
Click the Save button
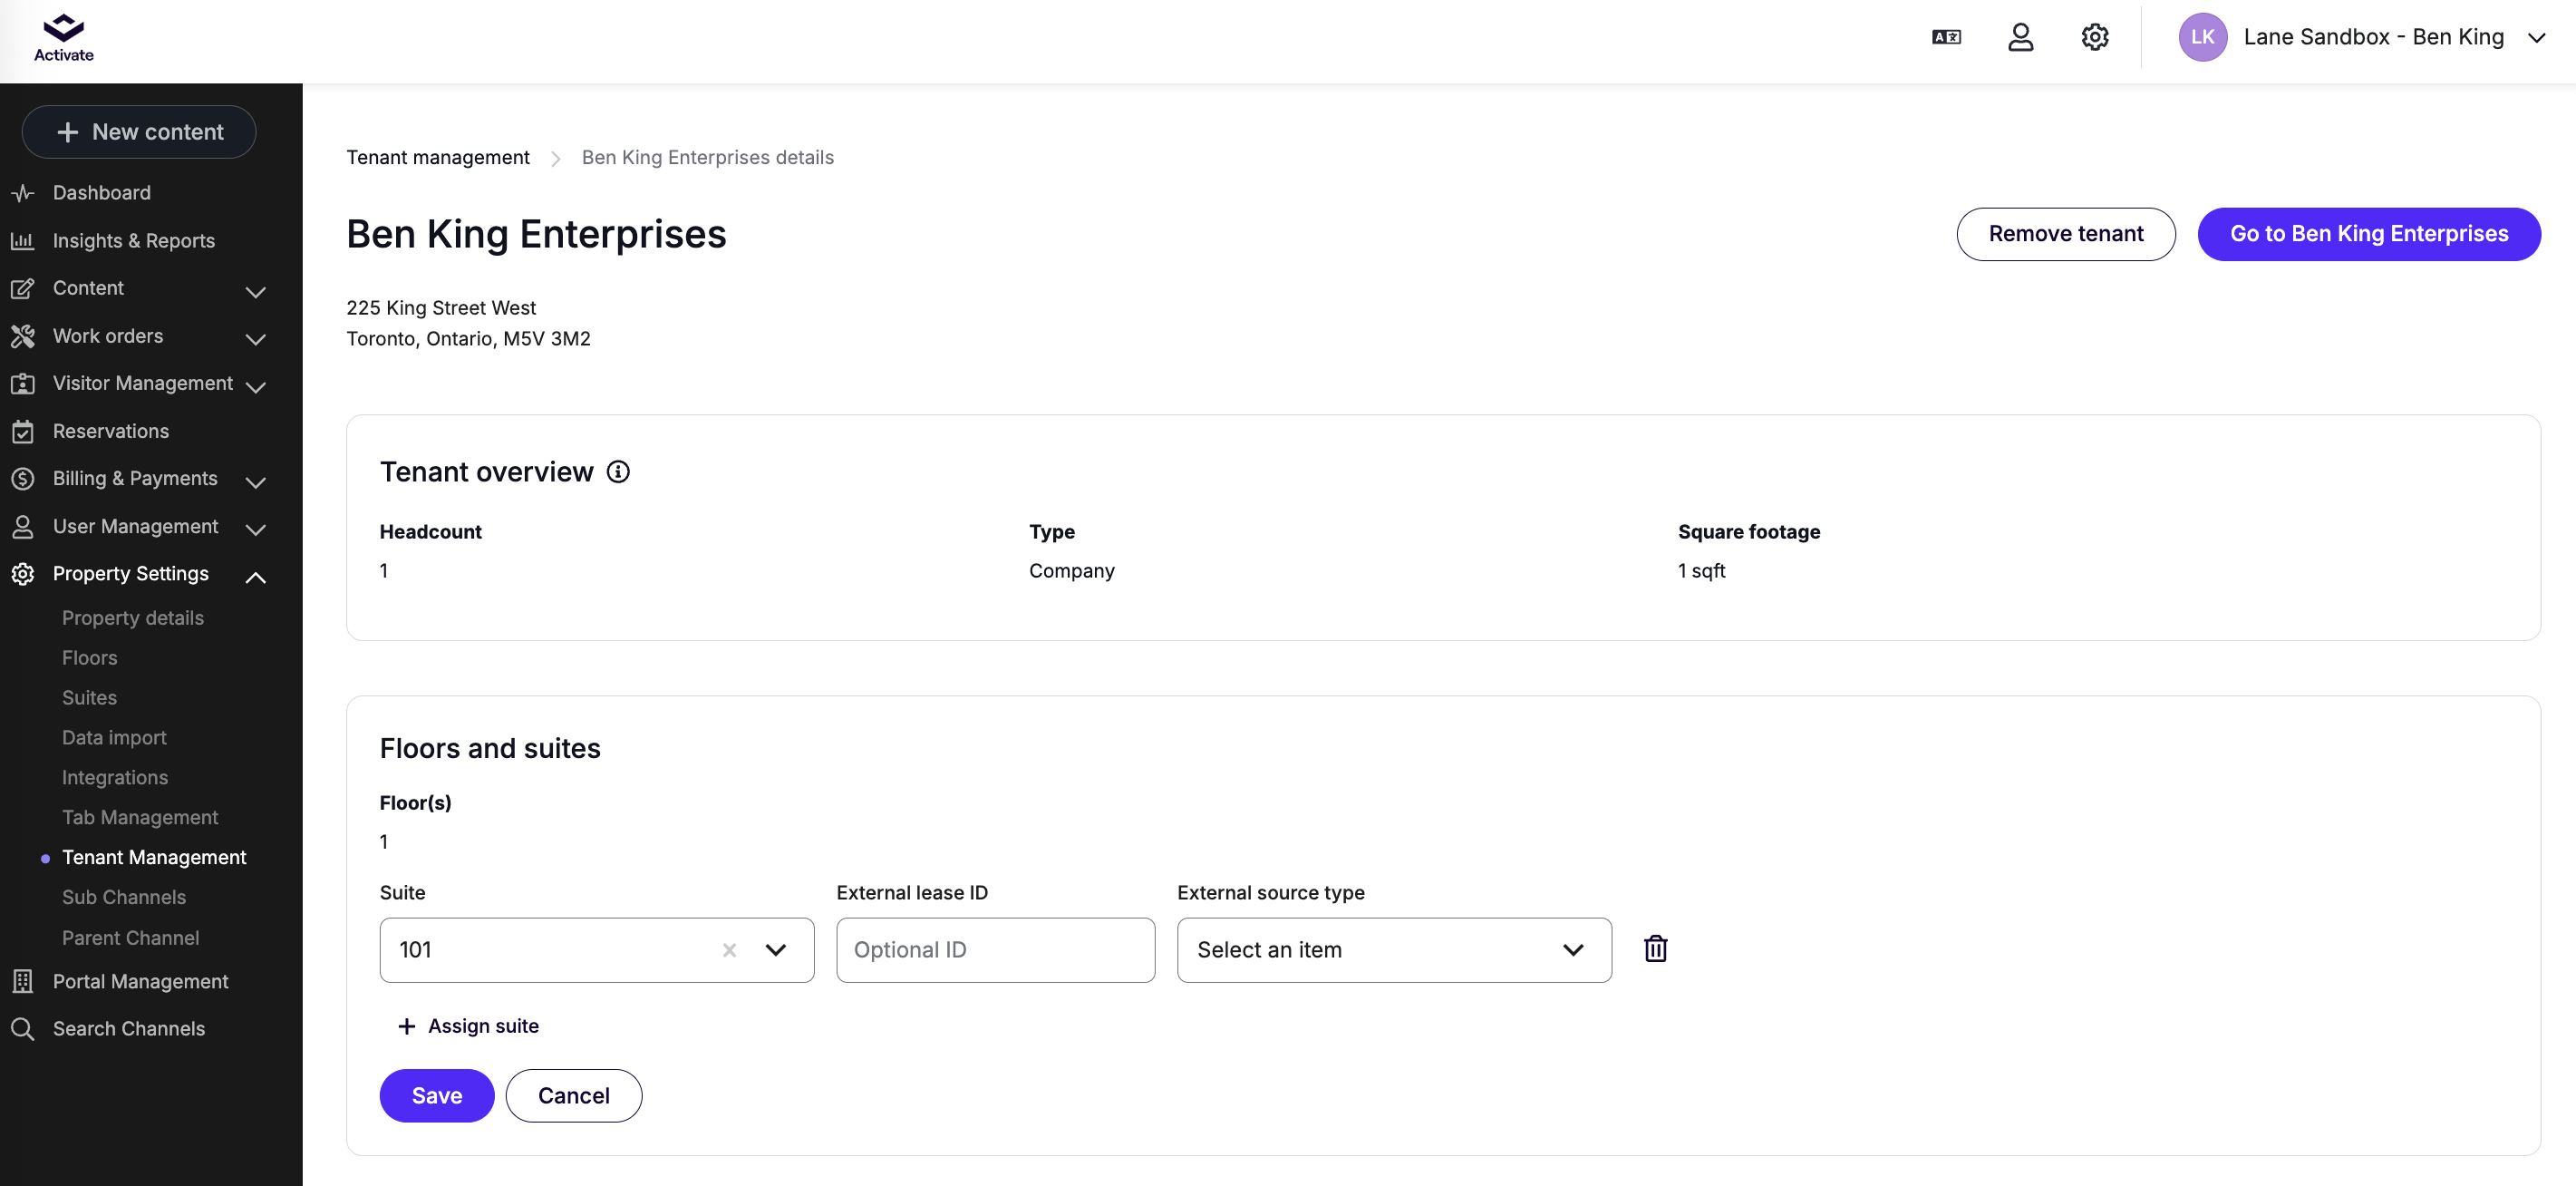[x=437, y=1096]
